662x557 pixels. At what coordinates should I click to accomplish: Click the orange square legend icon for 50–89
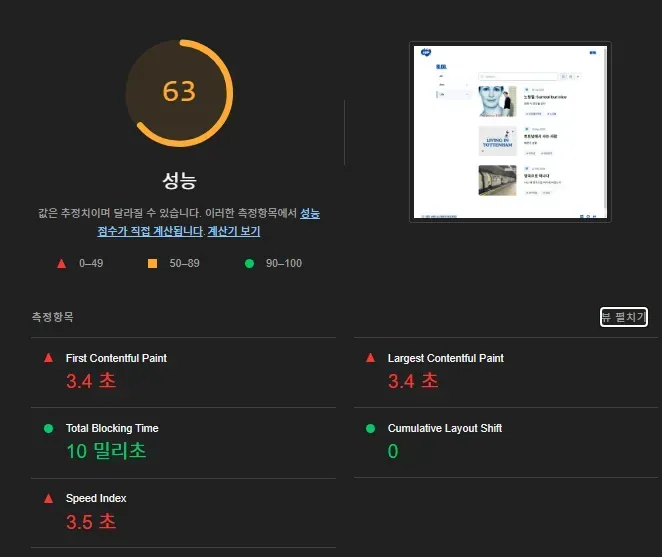click(152, 263)
